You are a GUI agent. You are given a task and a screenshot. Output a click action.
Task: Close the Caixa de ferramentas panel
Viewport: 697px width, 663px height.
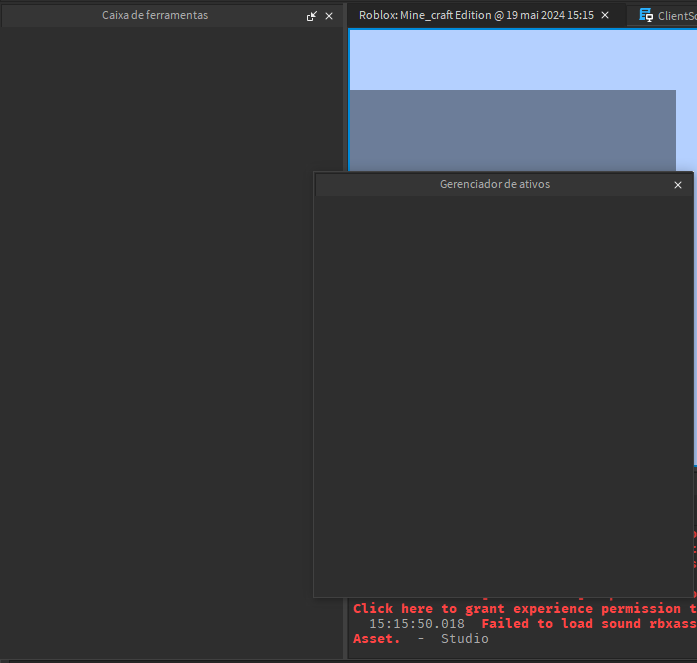pyautogui.click(x=329, y=16)
